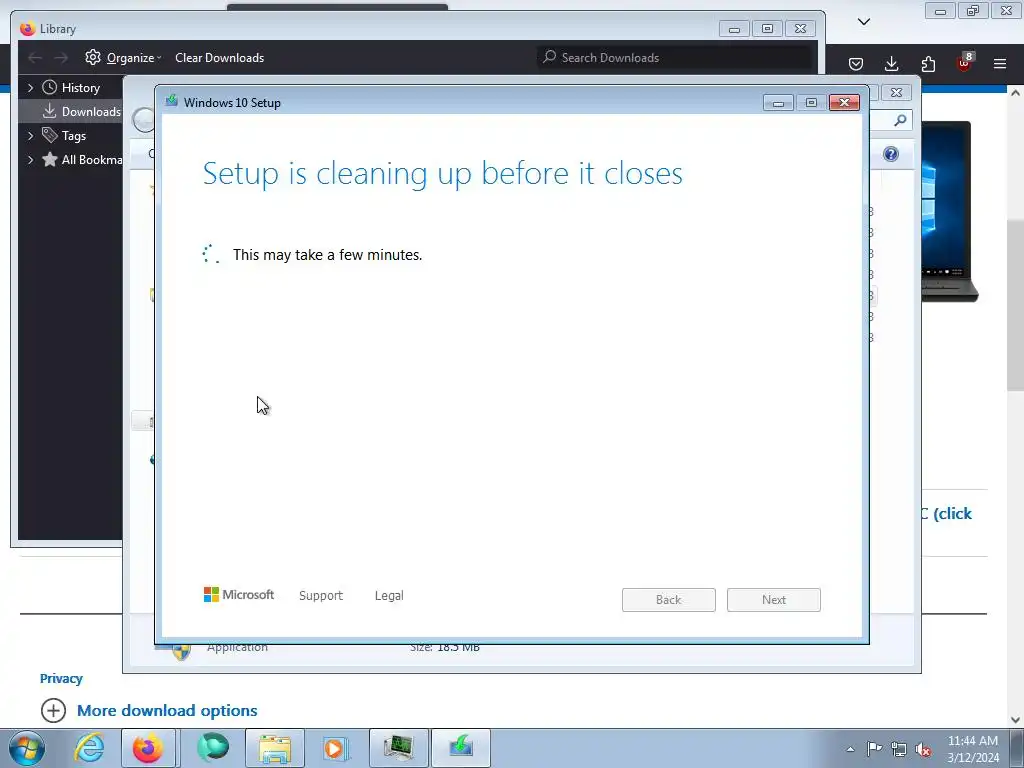Open the Firefox list all tabs chevron

[x=864, y=22]
